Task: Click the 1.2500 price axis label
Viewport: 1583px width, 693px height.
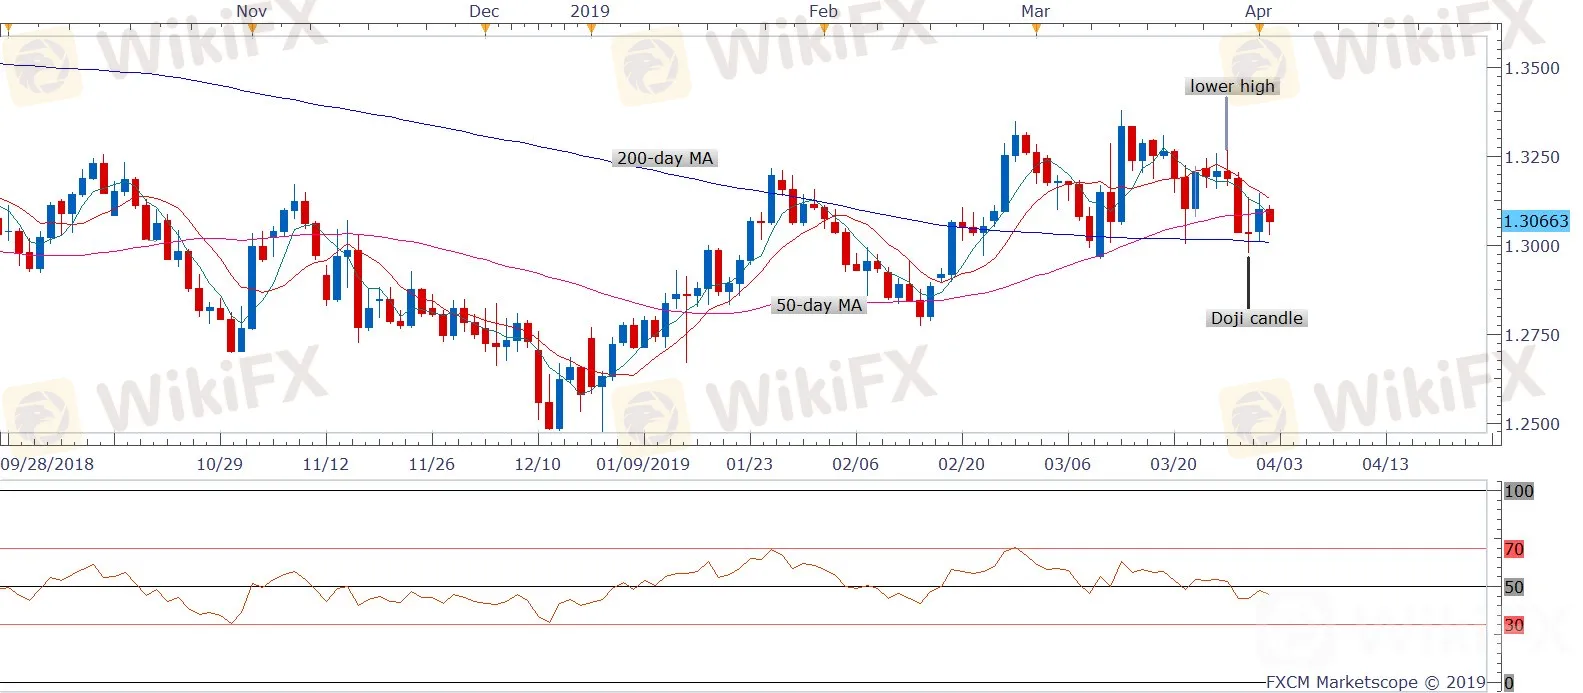Action: tap(1532, 424)
